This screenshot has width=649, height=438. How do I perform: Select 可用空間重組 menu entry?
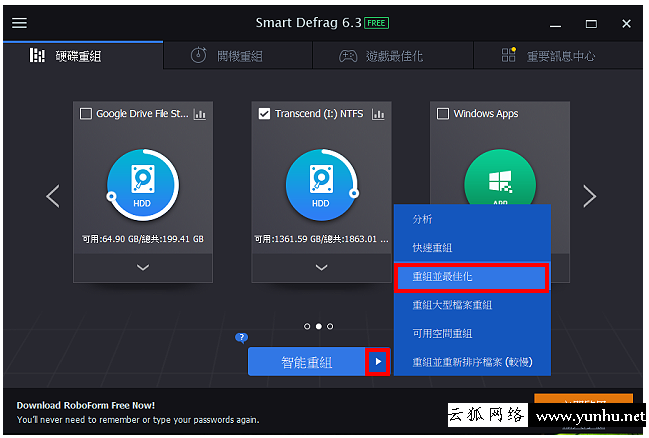(x=472, y=334)
